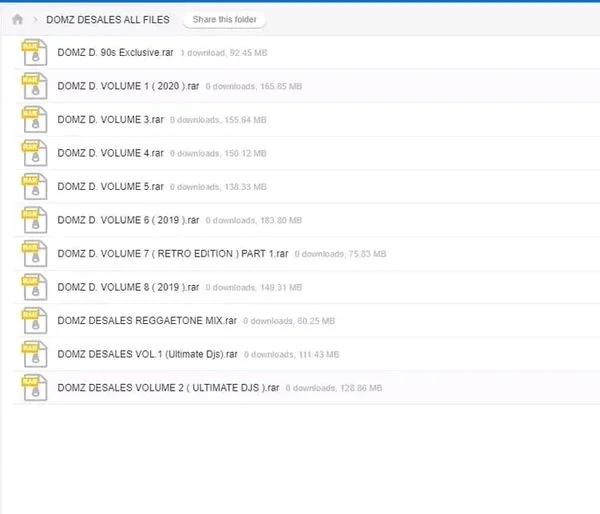Go to the home folder icon
The height and width of the screenshot is (514, 600).
coord(18,19)
